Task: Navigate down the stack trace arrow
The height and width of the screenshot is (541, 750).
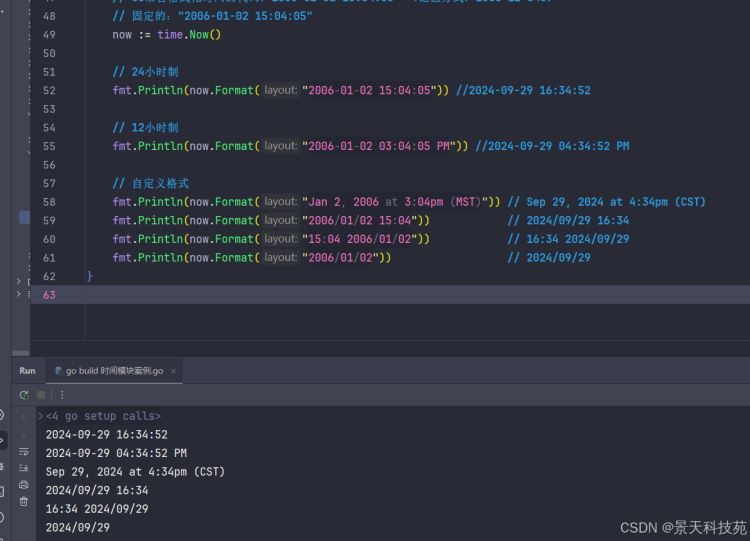Action: point(23,435)
